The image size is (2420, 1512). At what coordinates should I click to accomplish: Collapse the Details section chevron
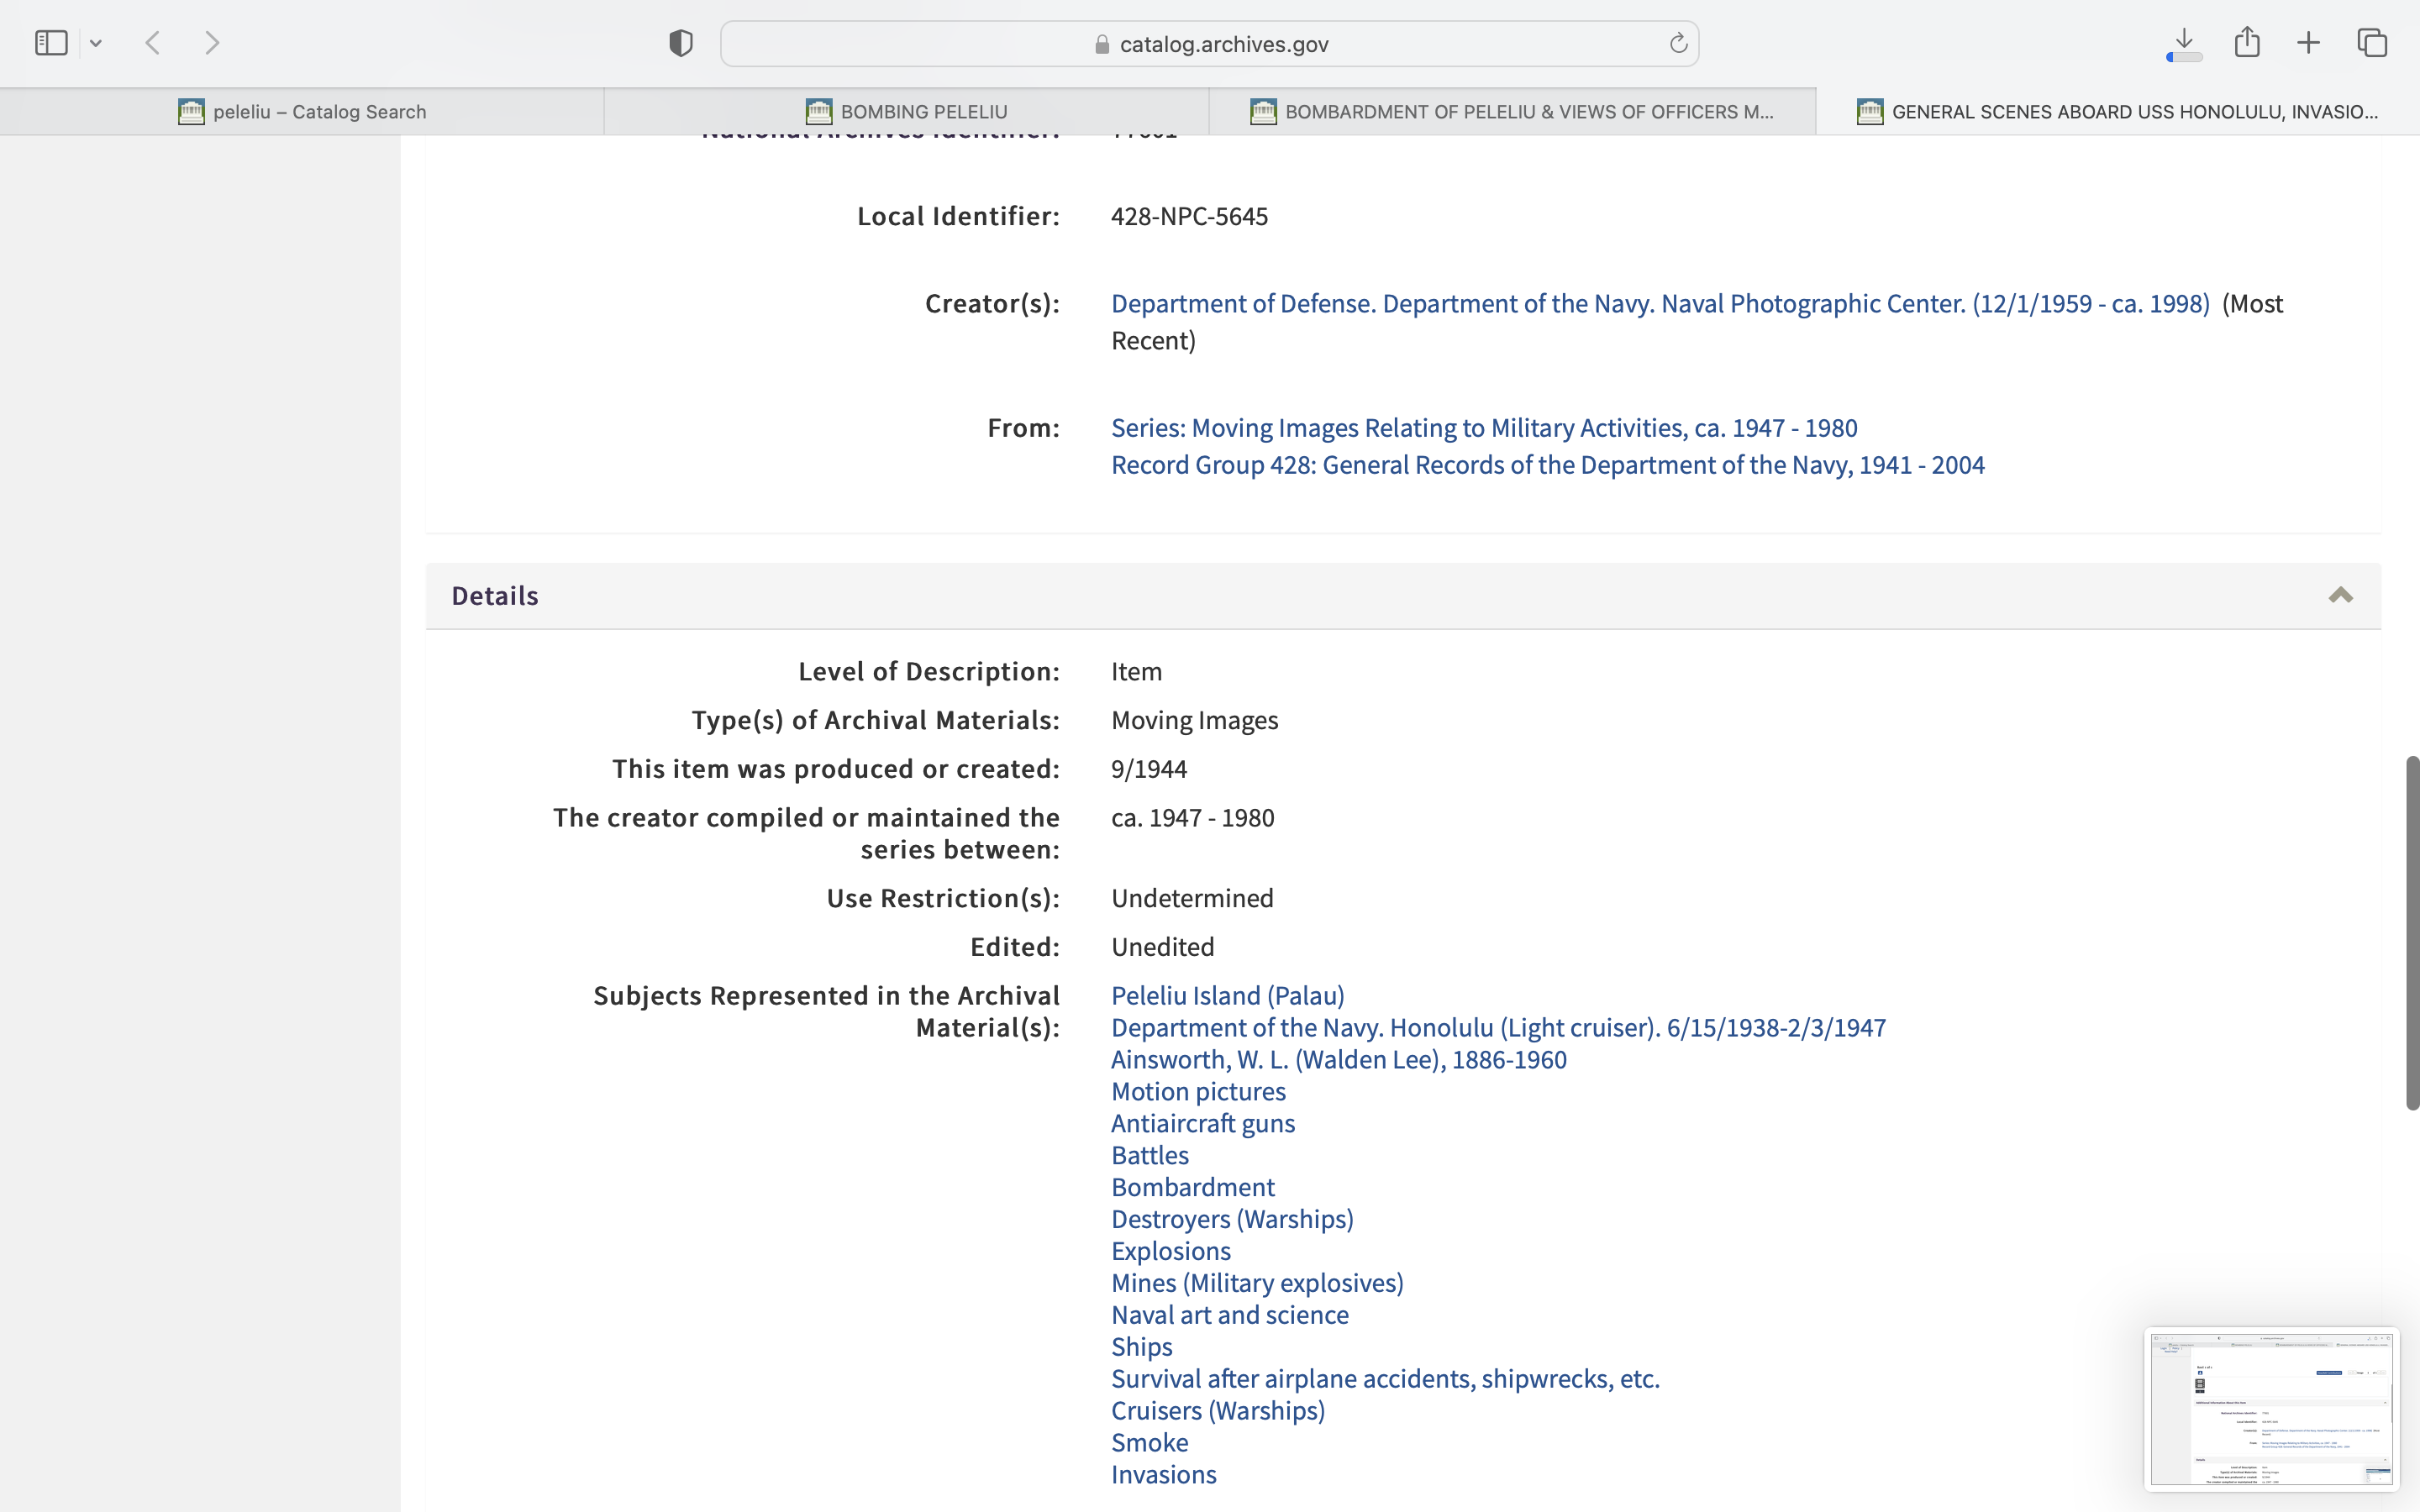pos(2340,596)
